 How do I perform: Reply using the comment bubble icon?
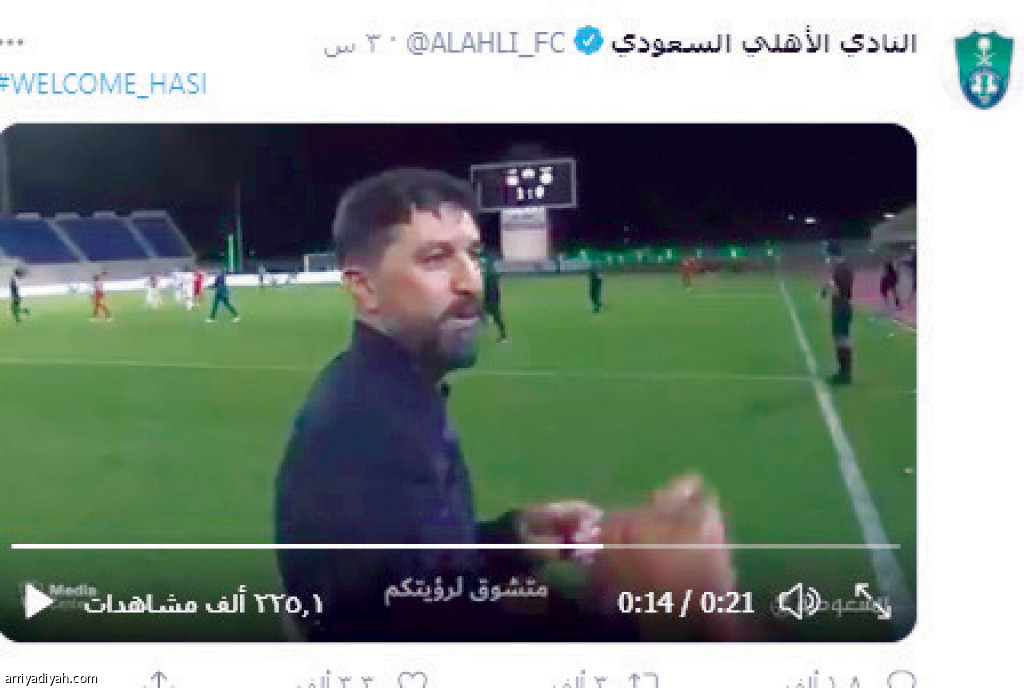pyautogui.click(x=902, y=681)
